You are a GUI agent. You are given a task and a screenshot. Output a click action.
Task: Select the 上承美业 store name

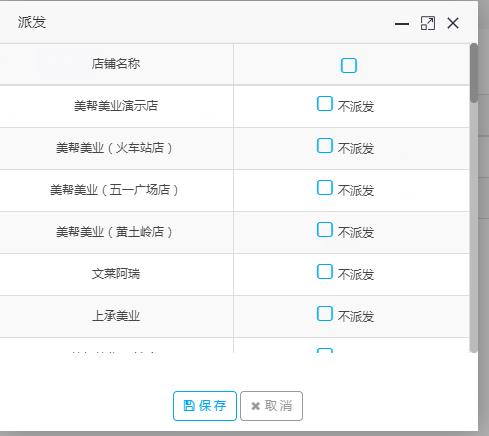pyautogui.click(x=116, y=316)
